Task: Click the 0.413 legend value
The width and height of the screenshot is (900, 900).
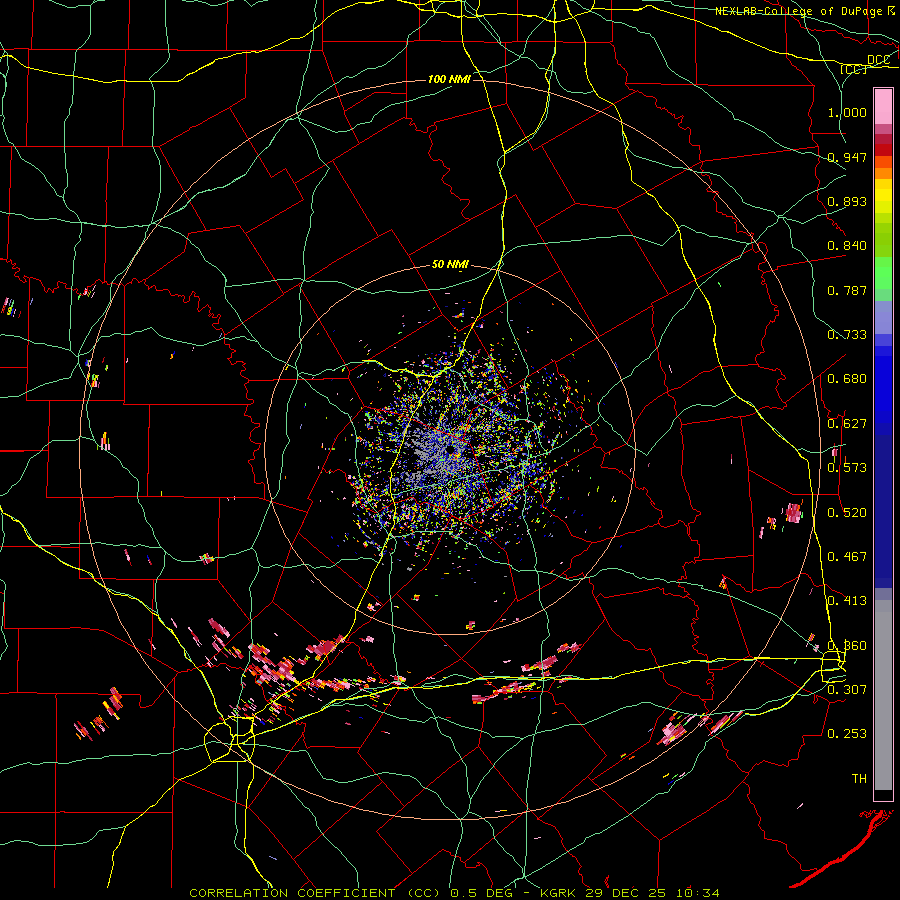Action: tap(847, 601)
